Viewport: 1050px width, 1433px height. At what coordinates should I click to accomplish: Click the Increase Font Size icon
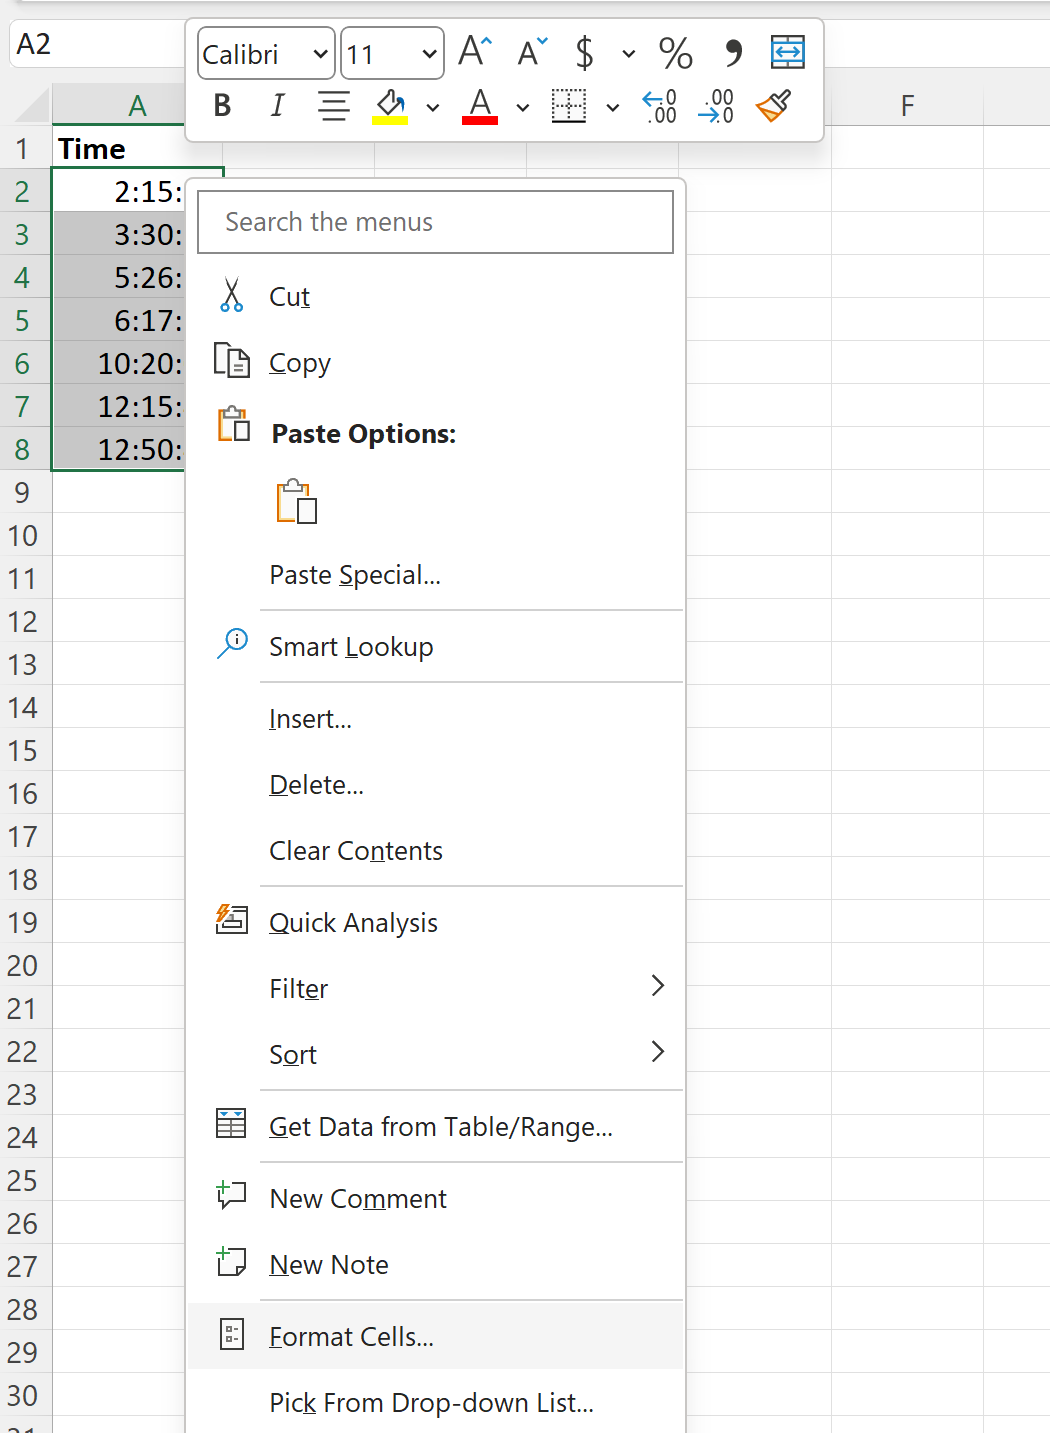tap(475, 51)
